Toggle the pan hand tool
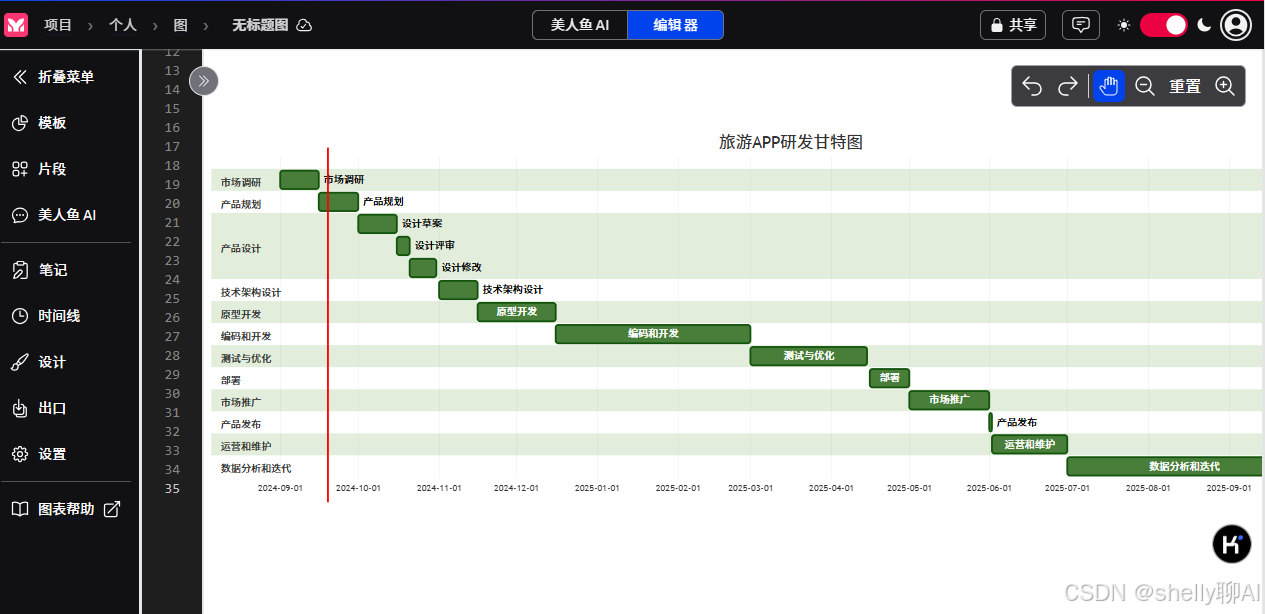This screenshot has width=1265, height=614. [1109, 86]
